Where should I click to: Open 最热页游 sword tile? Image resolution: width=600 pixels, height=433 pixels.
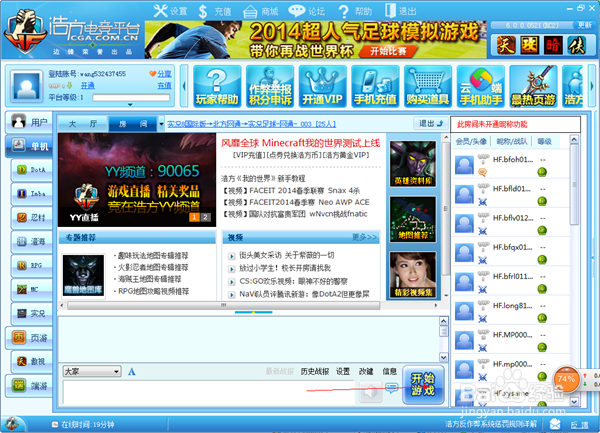click(533, 86)
